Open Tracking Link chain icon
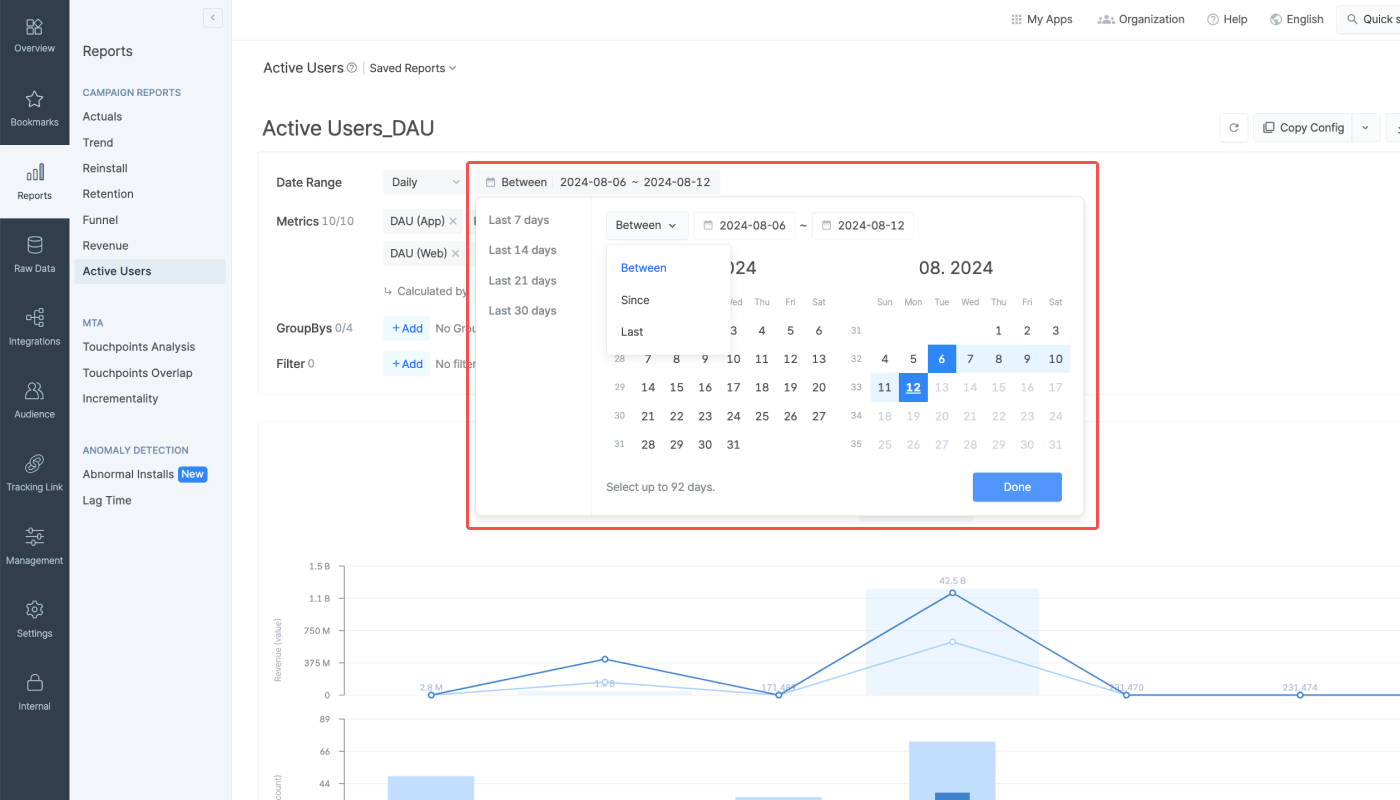 coord(34,464)
